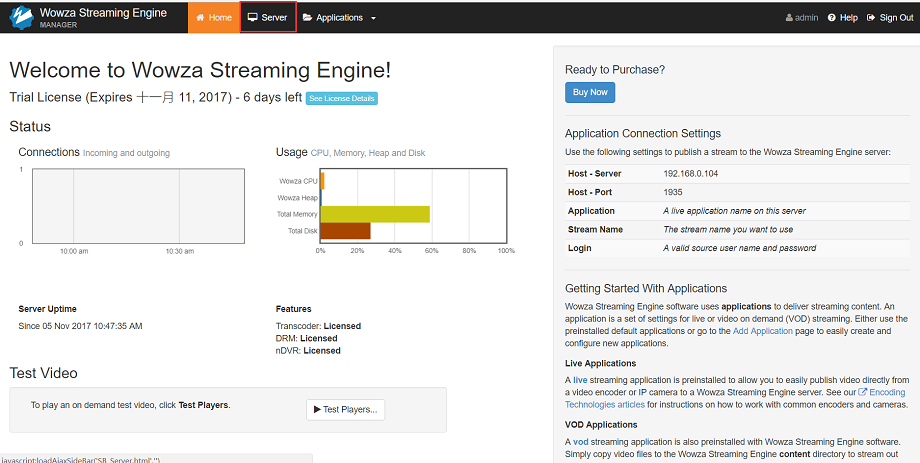Click 'A live application name on this server'
This screenshot has height=463, width=920.
tap(735, 211)
